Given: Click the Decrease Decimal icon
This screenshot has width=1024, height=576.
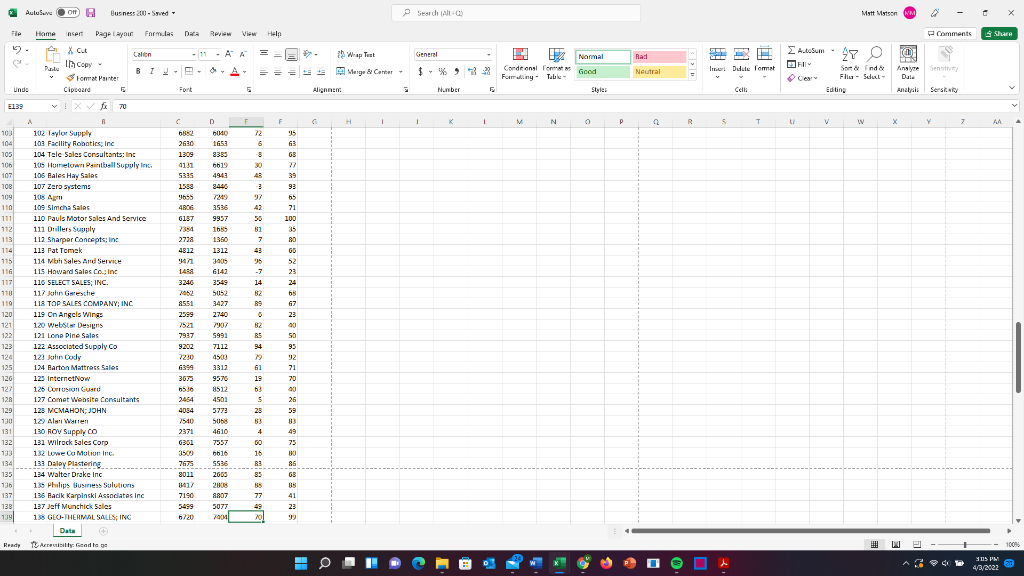Looking at the screenshot, I should coord(486,72).
